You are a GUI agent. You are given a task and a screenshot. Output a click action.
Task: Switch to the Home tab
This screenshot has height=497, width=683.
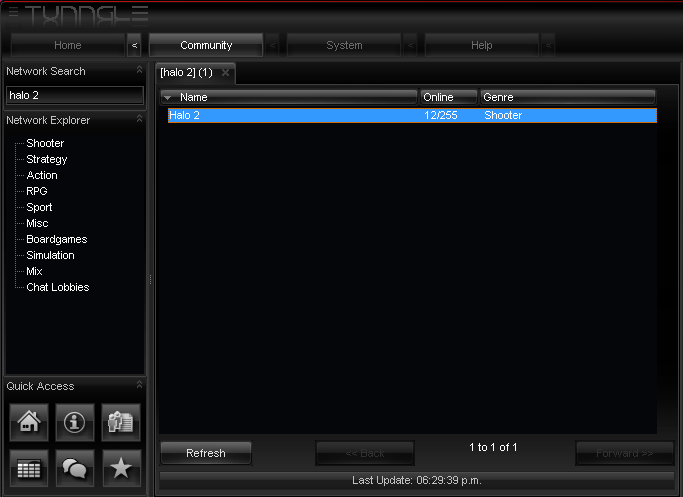(x=68, y=45)
